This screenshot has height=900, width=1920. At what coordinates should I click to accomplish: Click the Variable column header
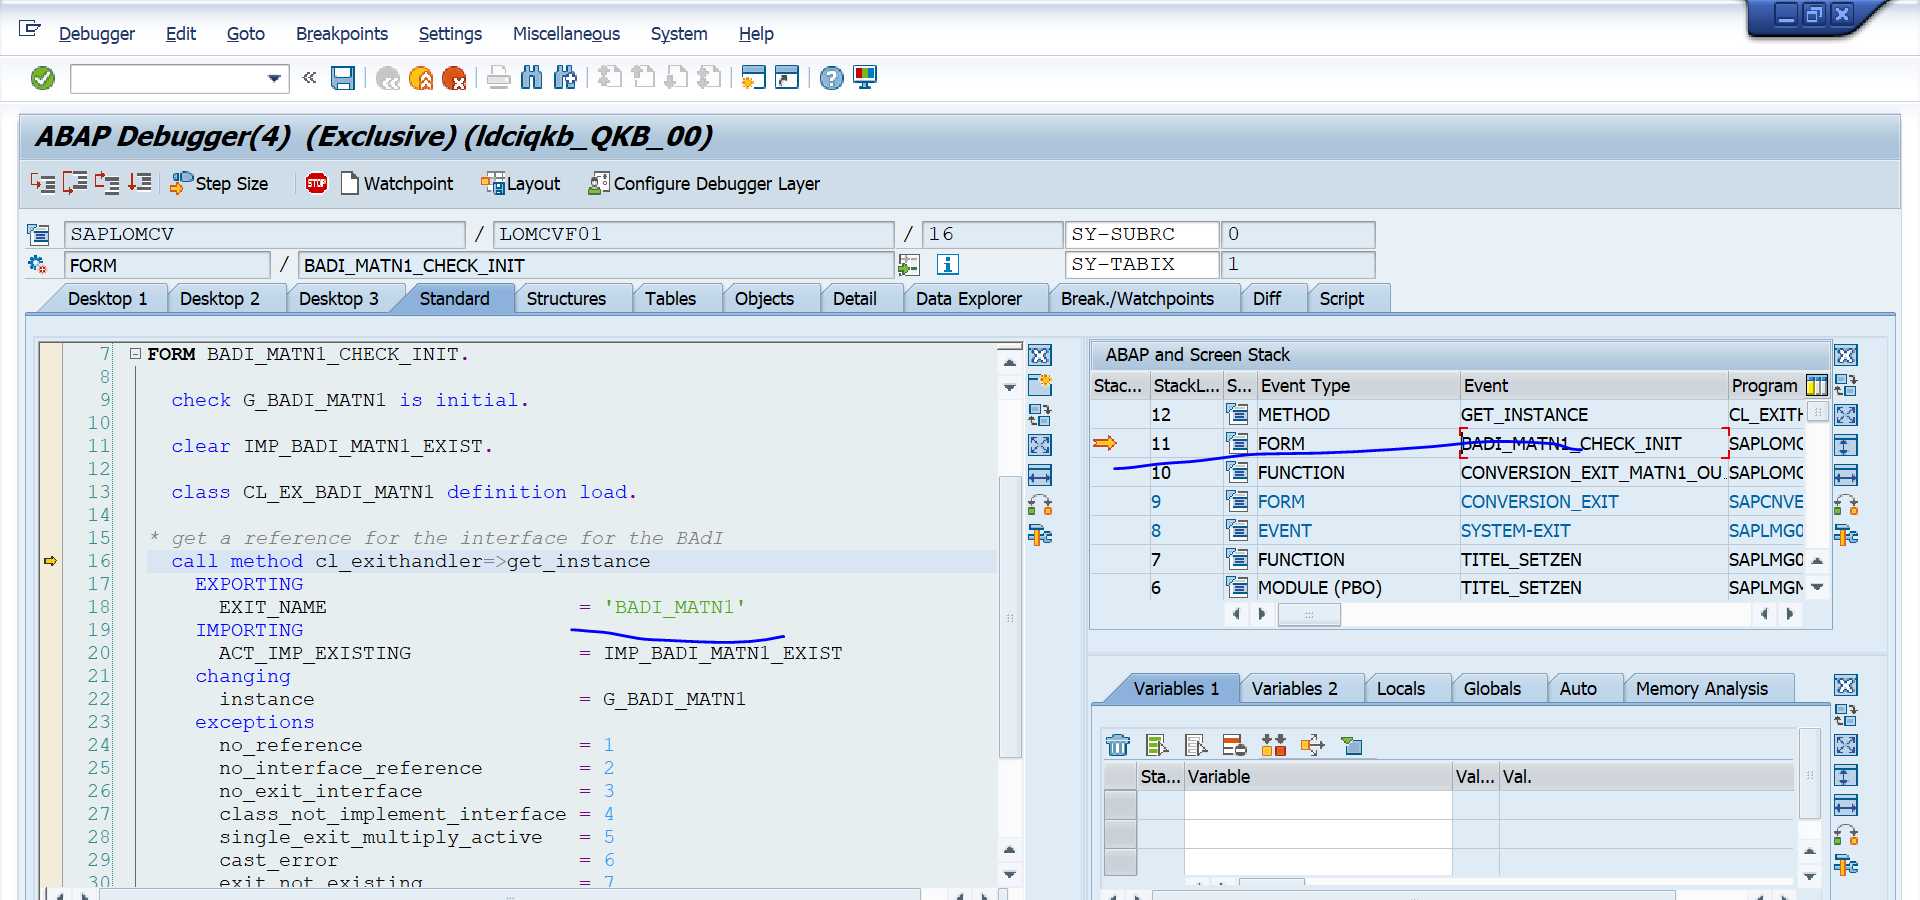click(x=1318, y=777)
